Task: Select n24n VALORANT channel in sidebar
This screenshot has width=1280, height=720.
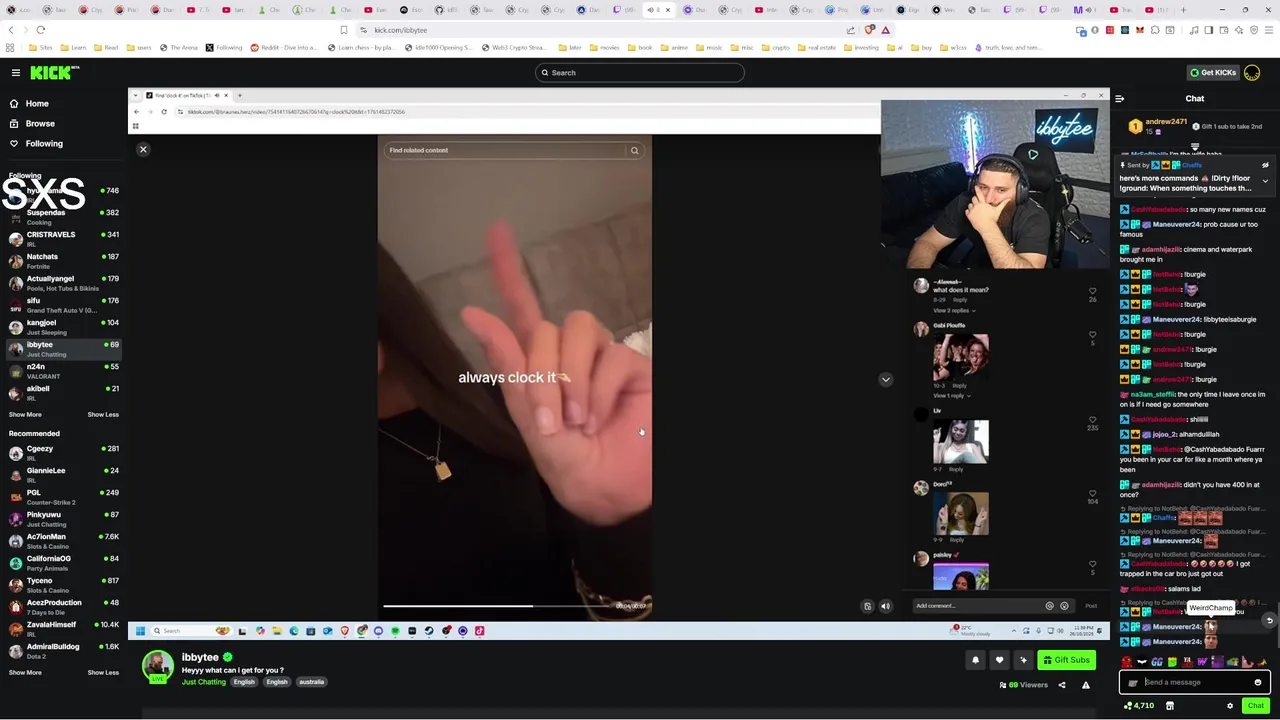Action: pos(62,370)
